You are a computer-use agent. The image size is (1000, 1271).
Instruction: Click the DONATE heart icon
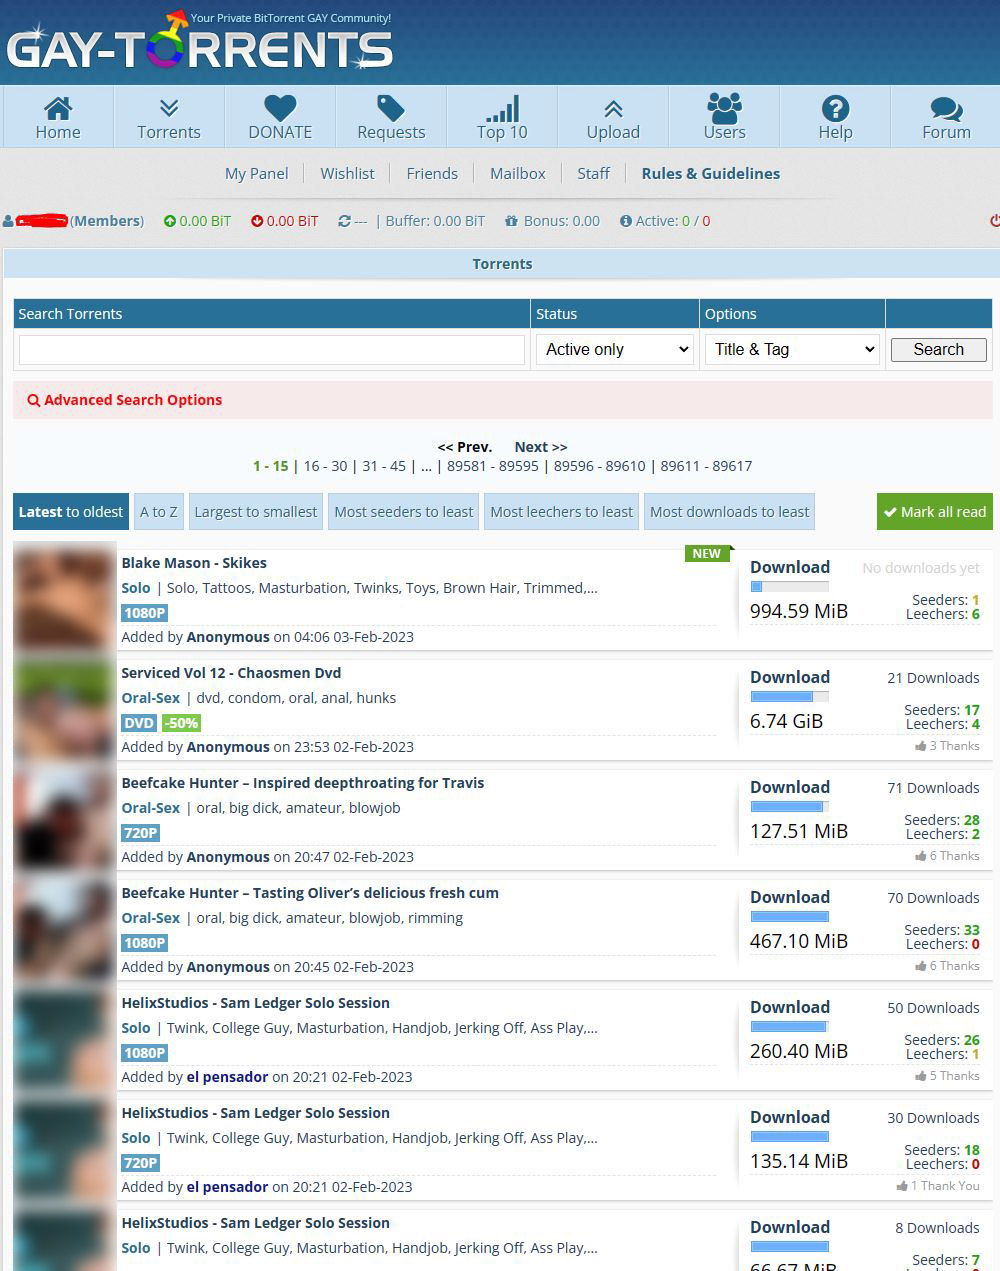(280, 108)
